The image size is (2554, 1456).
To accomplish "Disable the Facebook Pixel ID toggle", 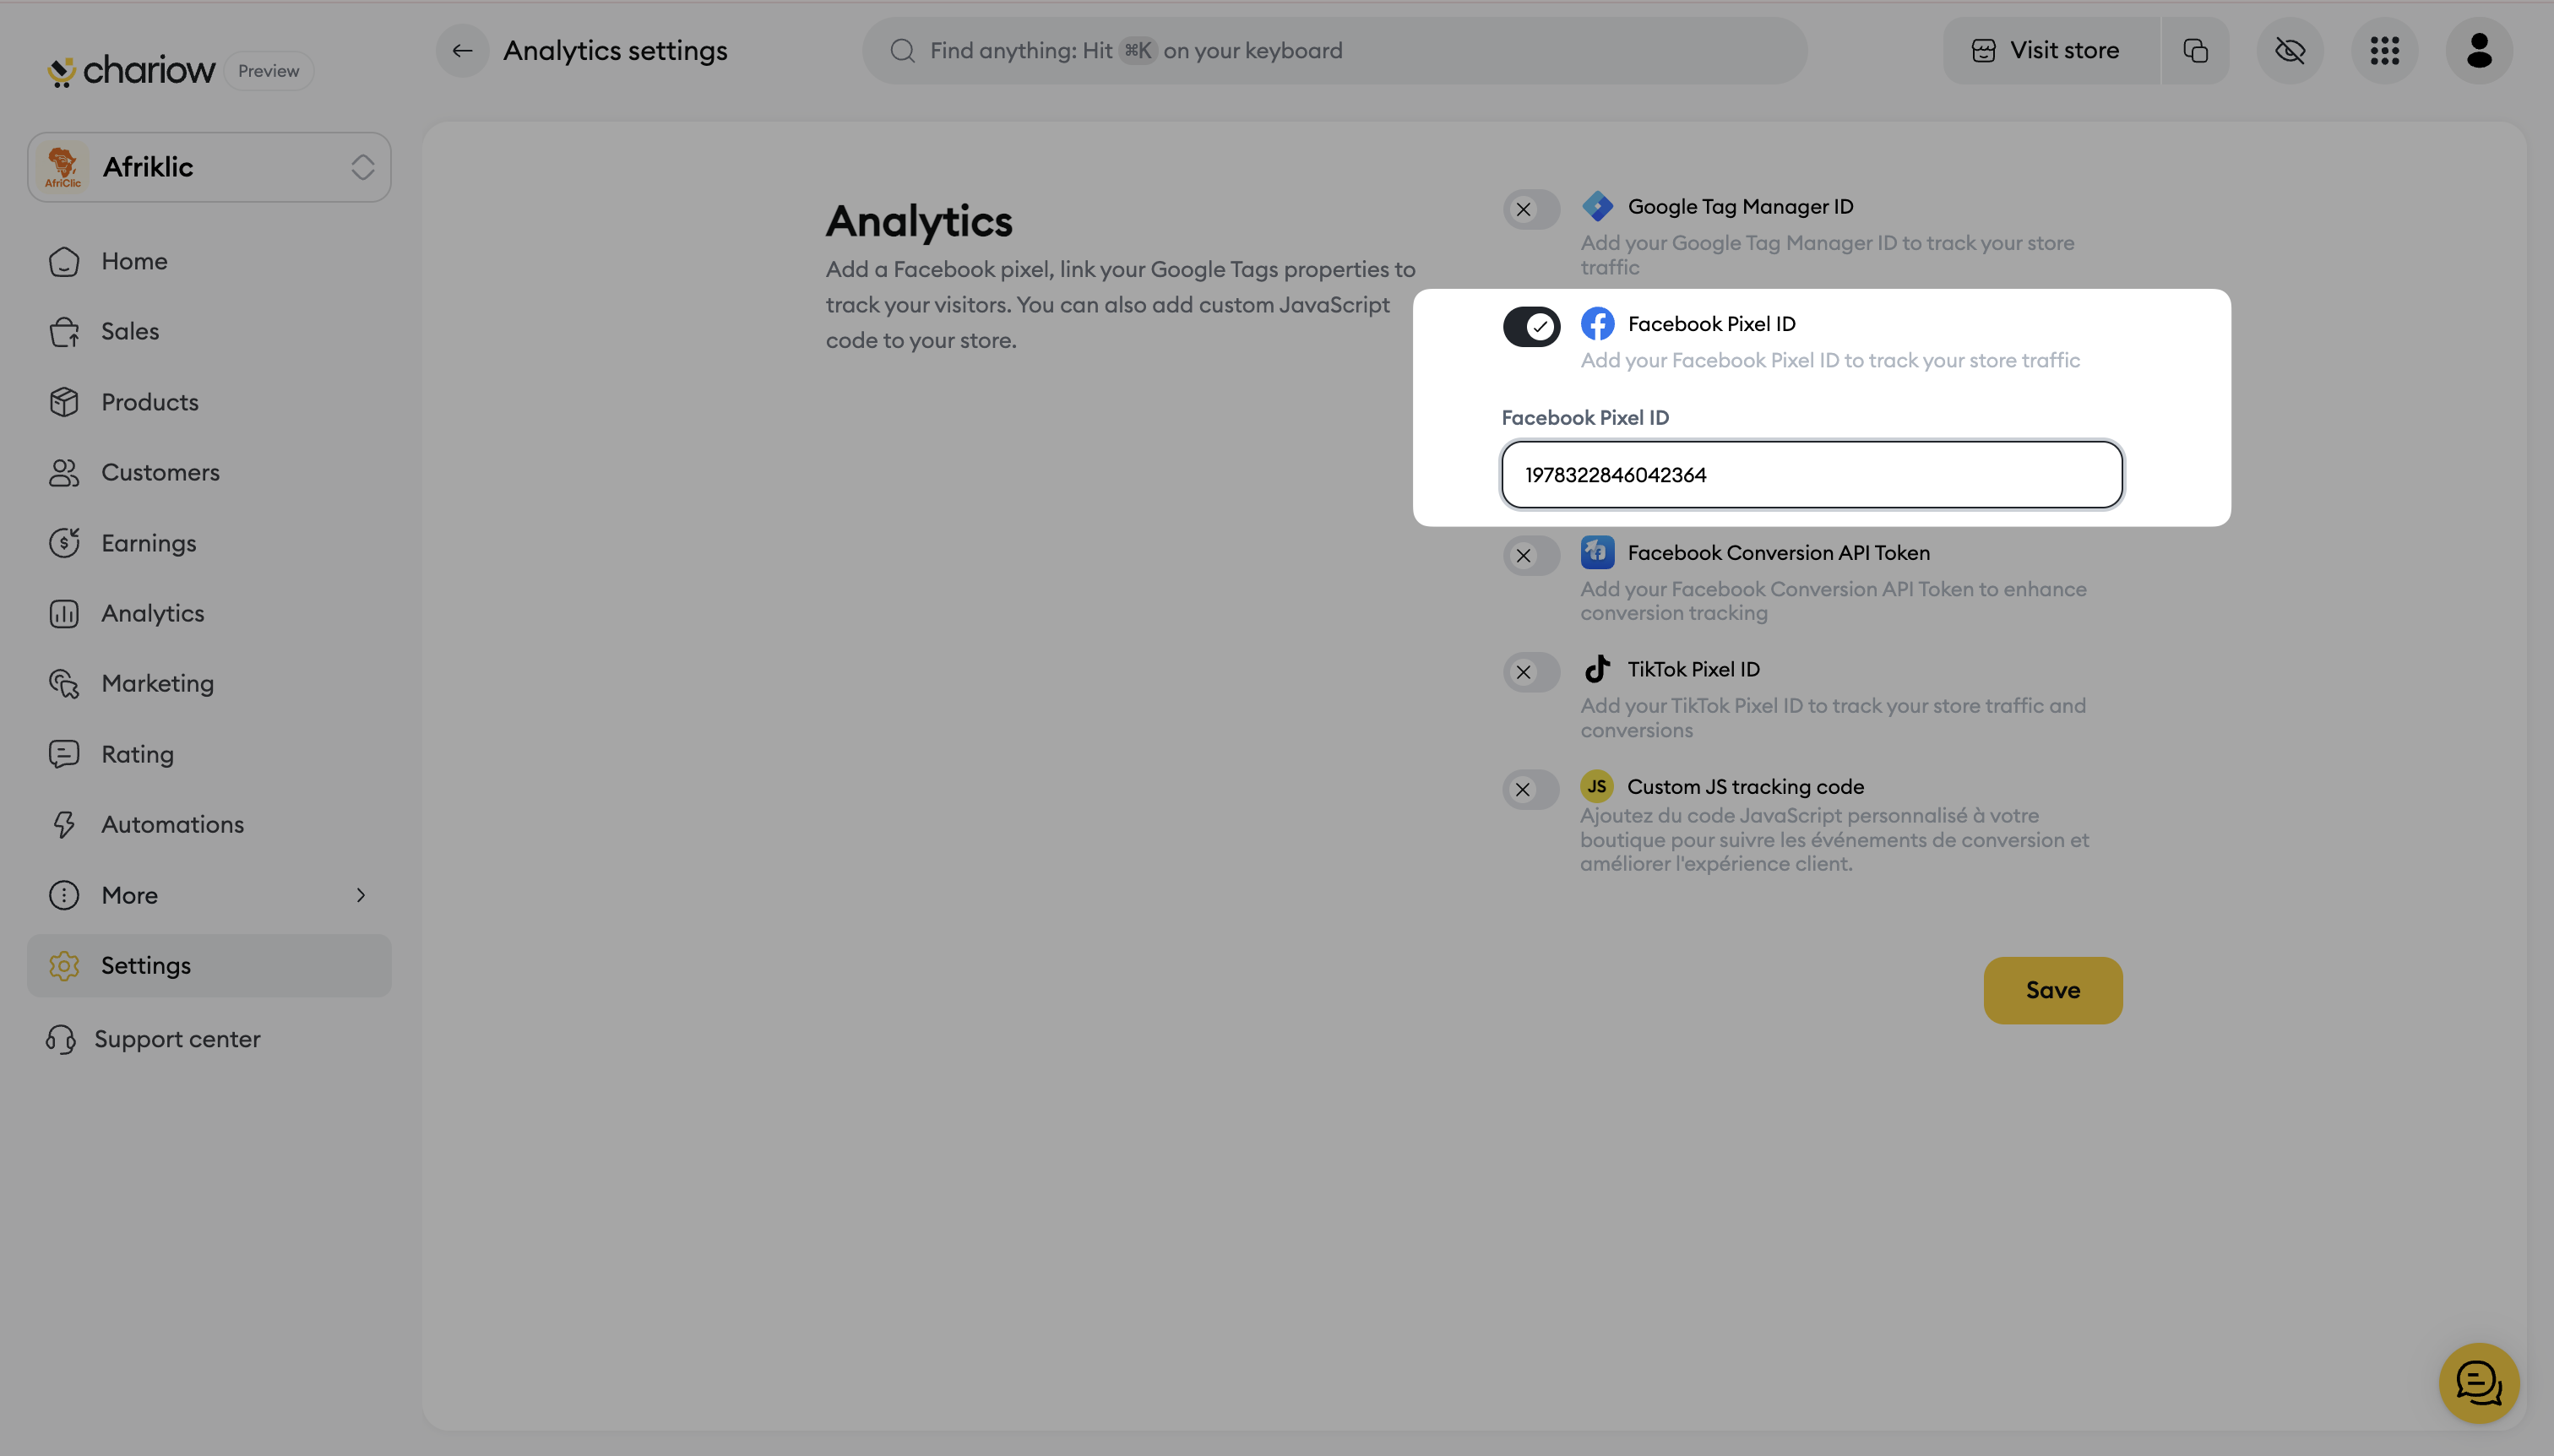I will point(1531,327).
